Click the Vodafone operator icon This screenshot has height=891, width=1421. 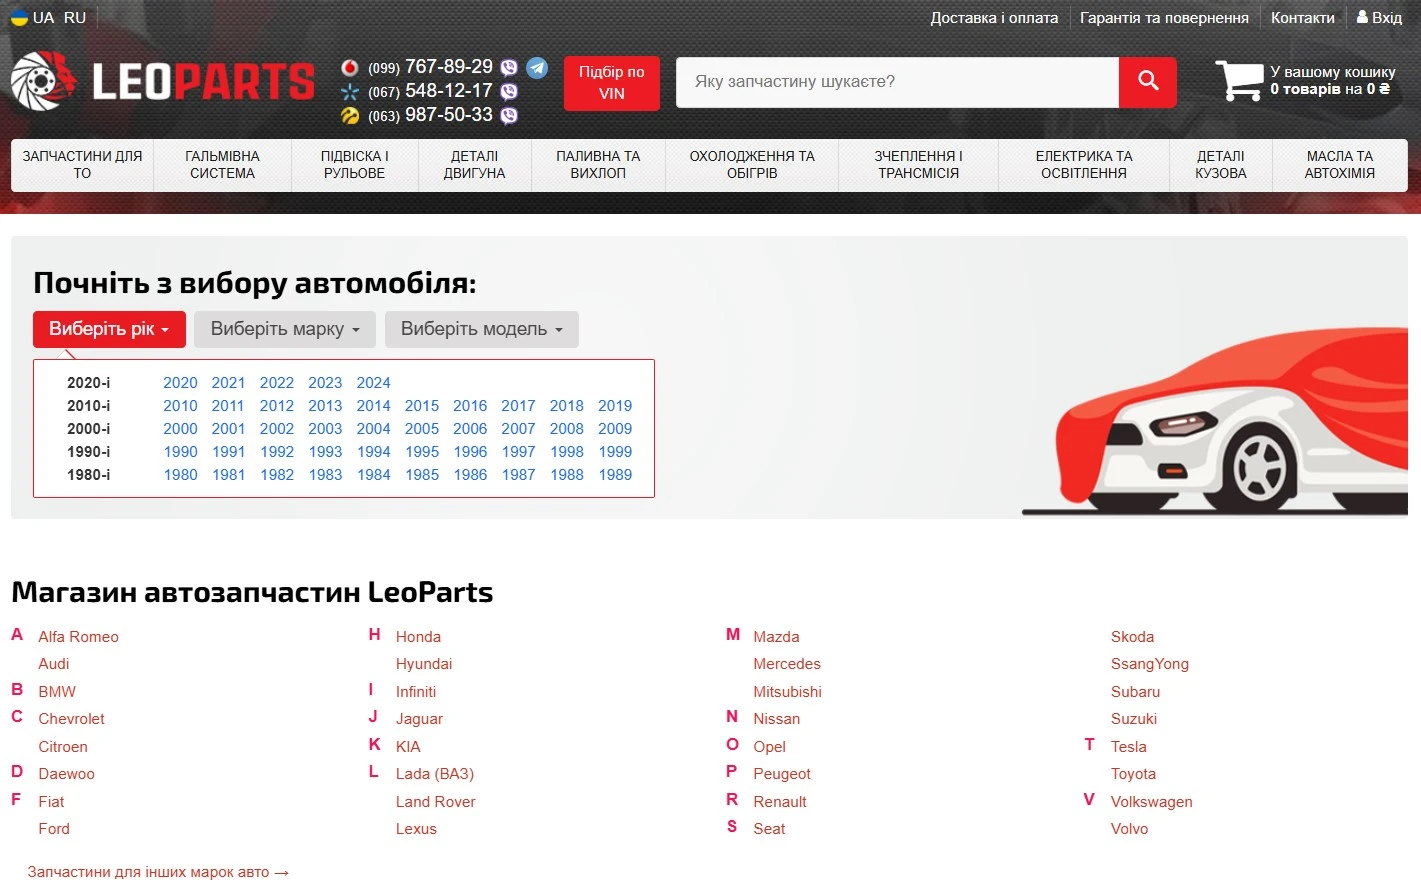coord(350,68)
